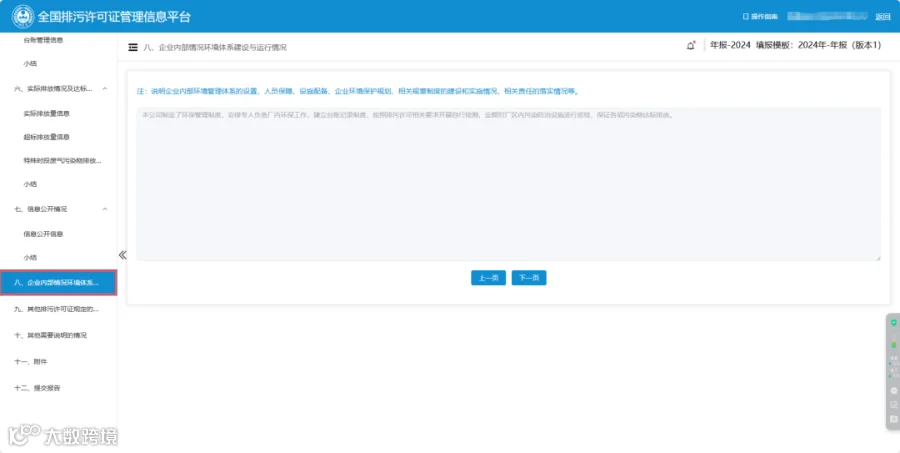Open 台账管理信息 in the sidebar
The width and height of the screenshot is (900, 453).
click(43, 40)
